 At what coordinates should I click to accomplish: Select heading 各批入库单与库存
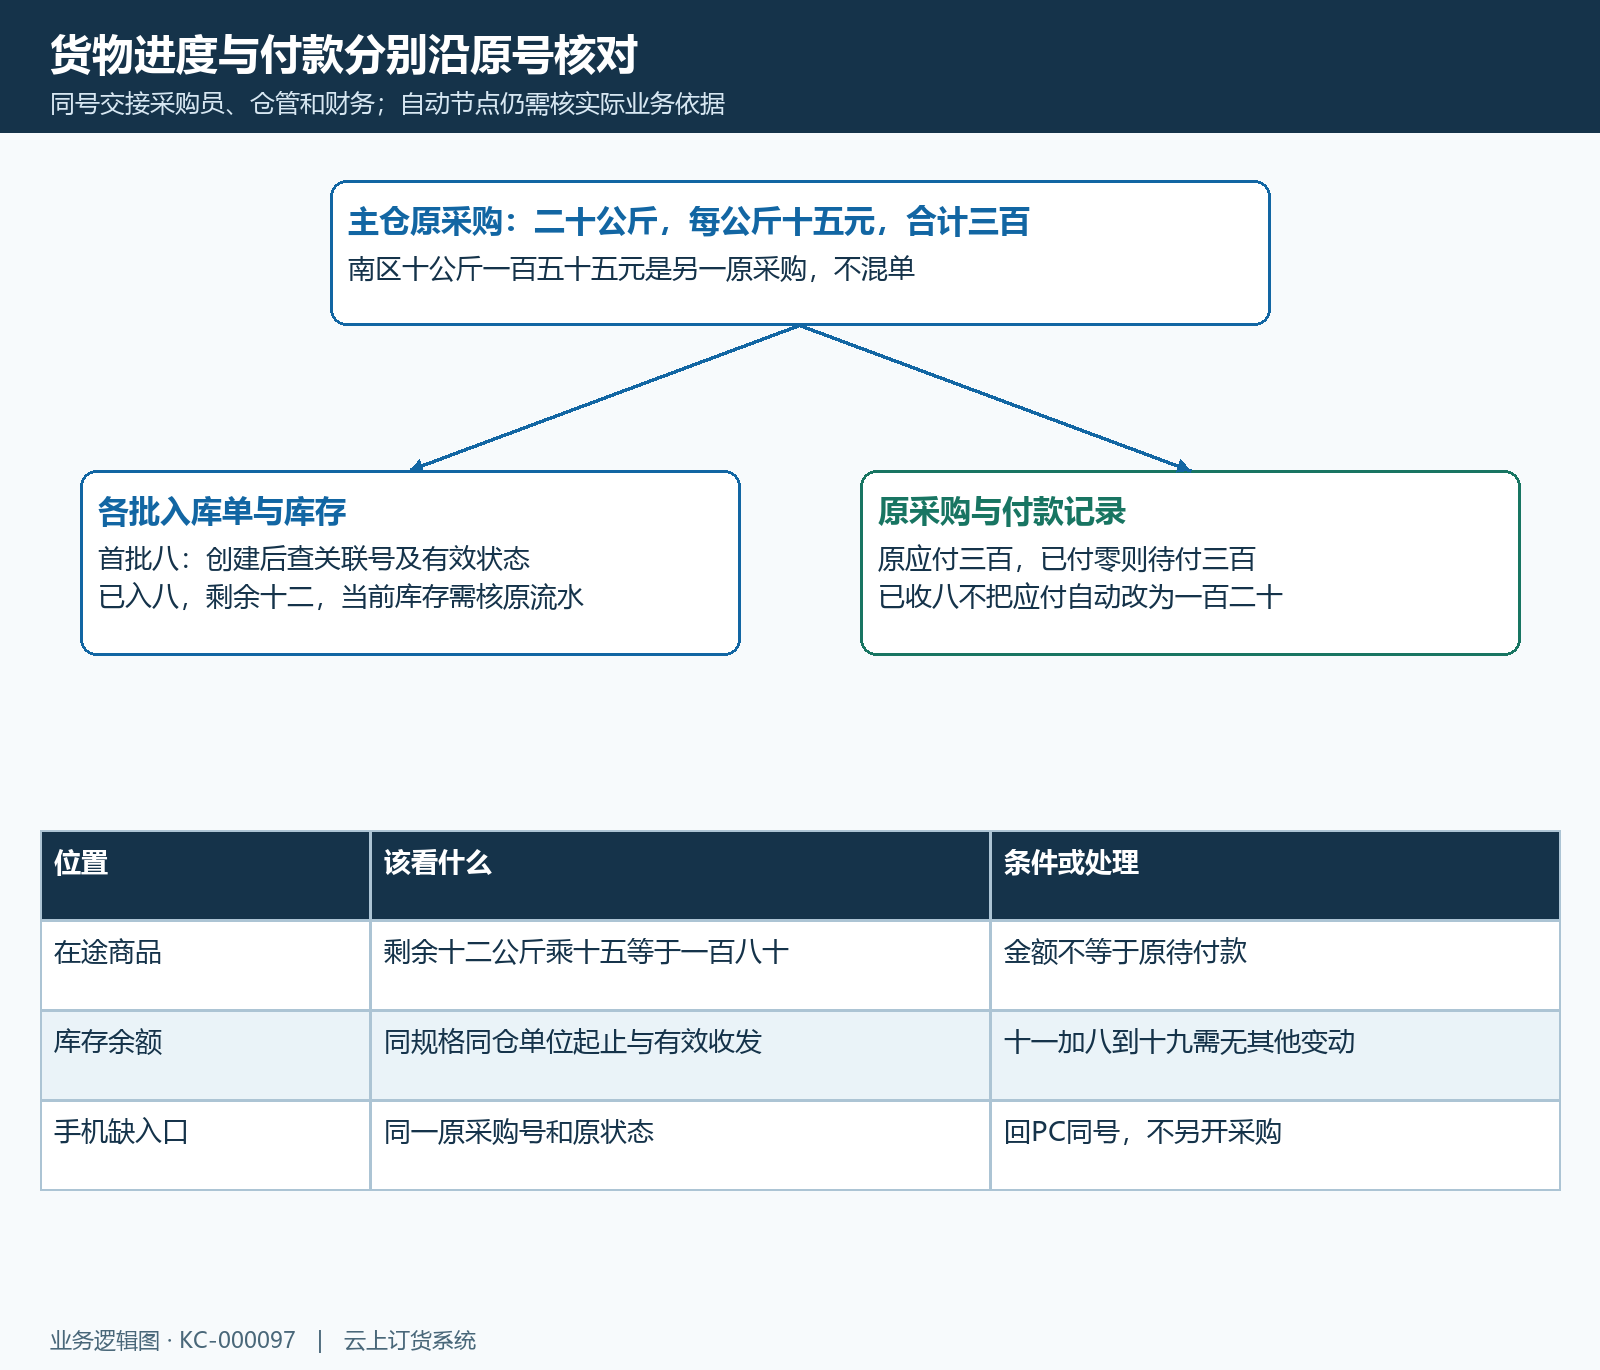(x=222, y=511)
